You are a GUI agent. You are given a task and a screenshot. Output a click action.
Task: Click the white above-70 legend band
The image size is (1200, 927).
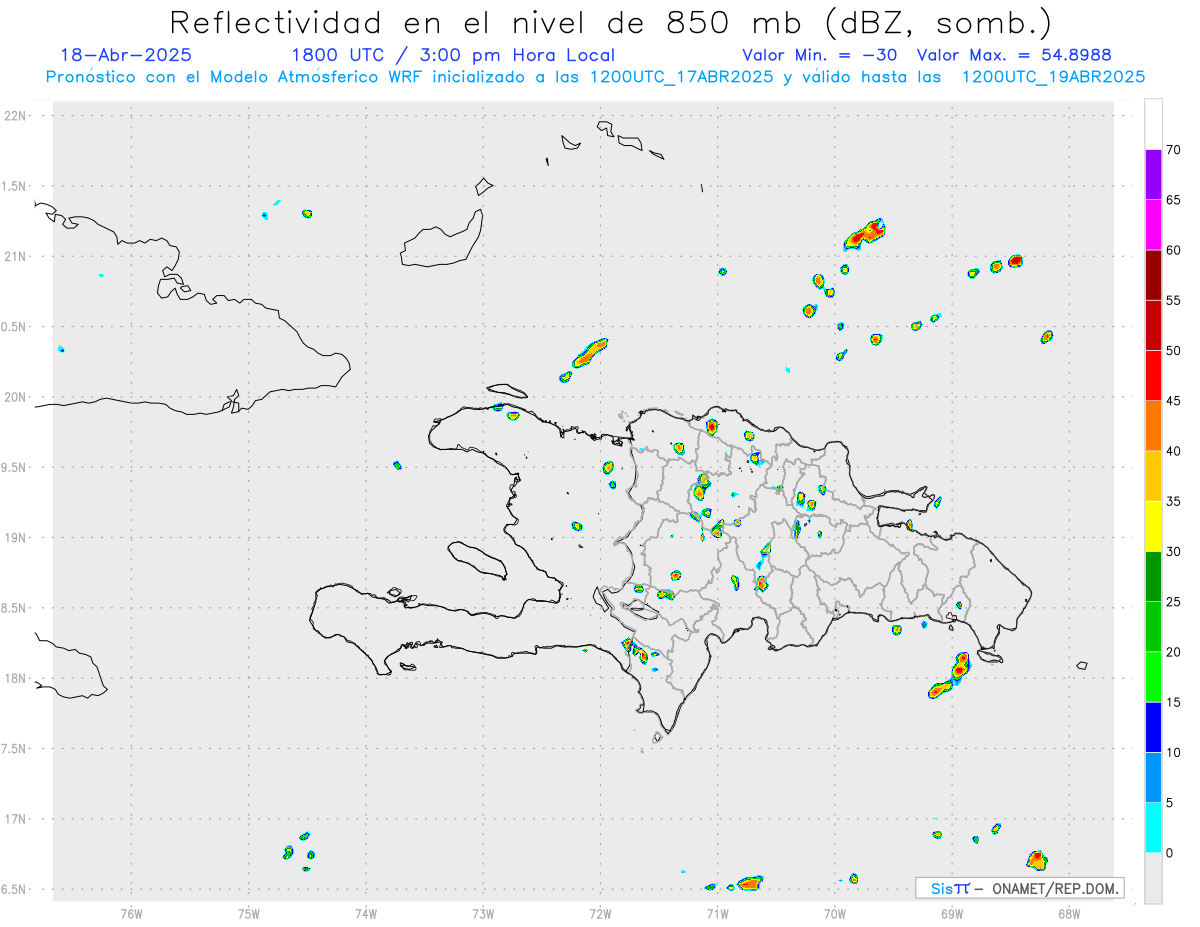pyautogui.click(x=1153, y=125)
